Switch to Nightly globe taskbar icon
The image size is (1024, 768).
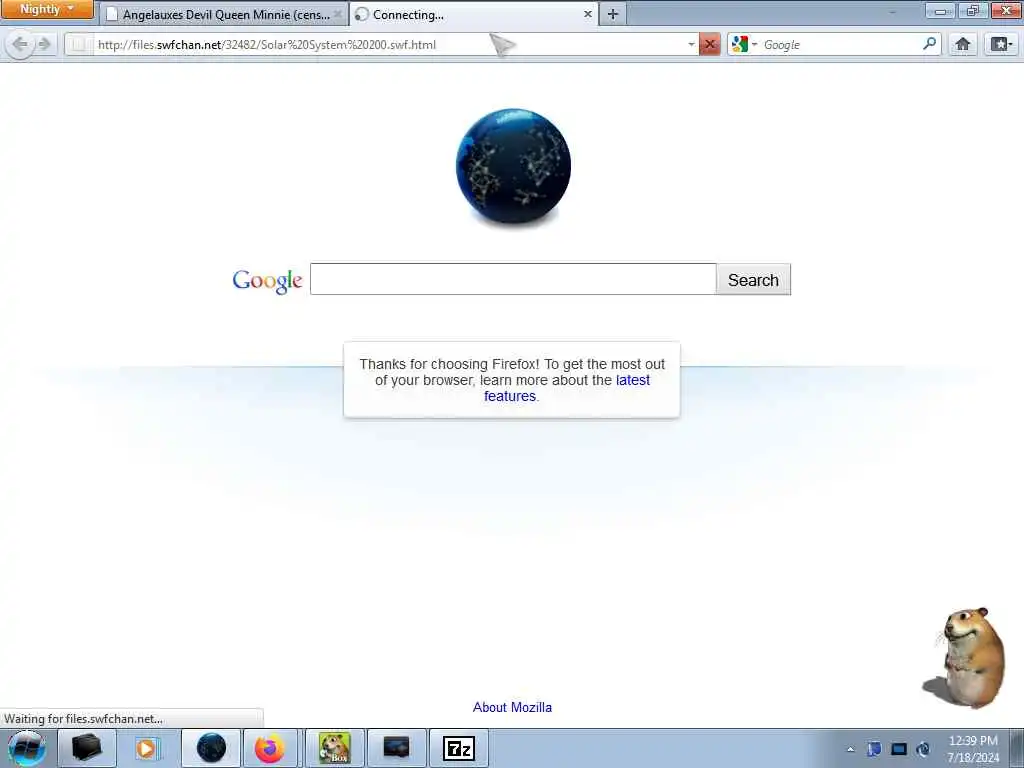point(211,748)
